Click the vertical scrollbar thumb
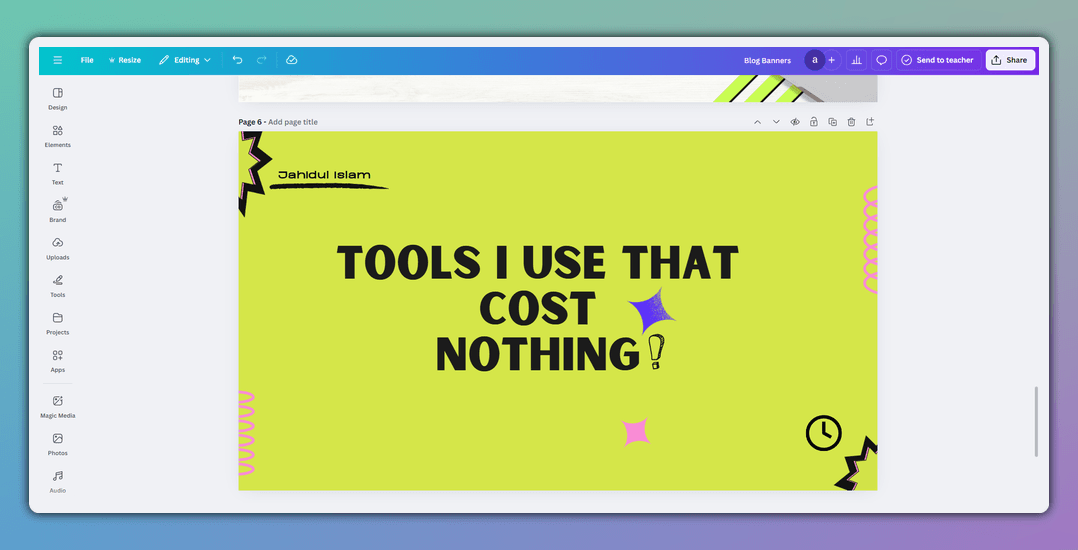The image size is (1078, 550). 1036,421
